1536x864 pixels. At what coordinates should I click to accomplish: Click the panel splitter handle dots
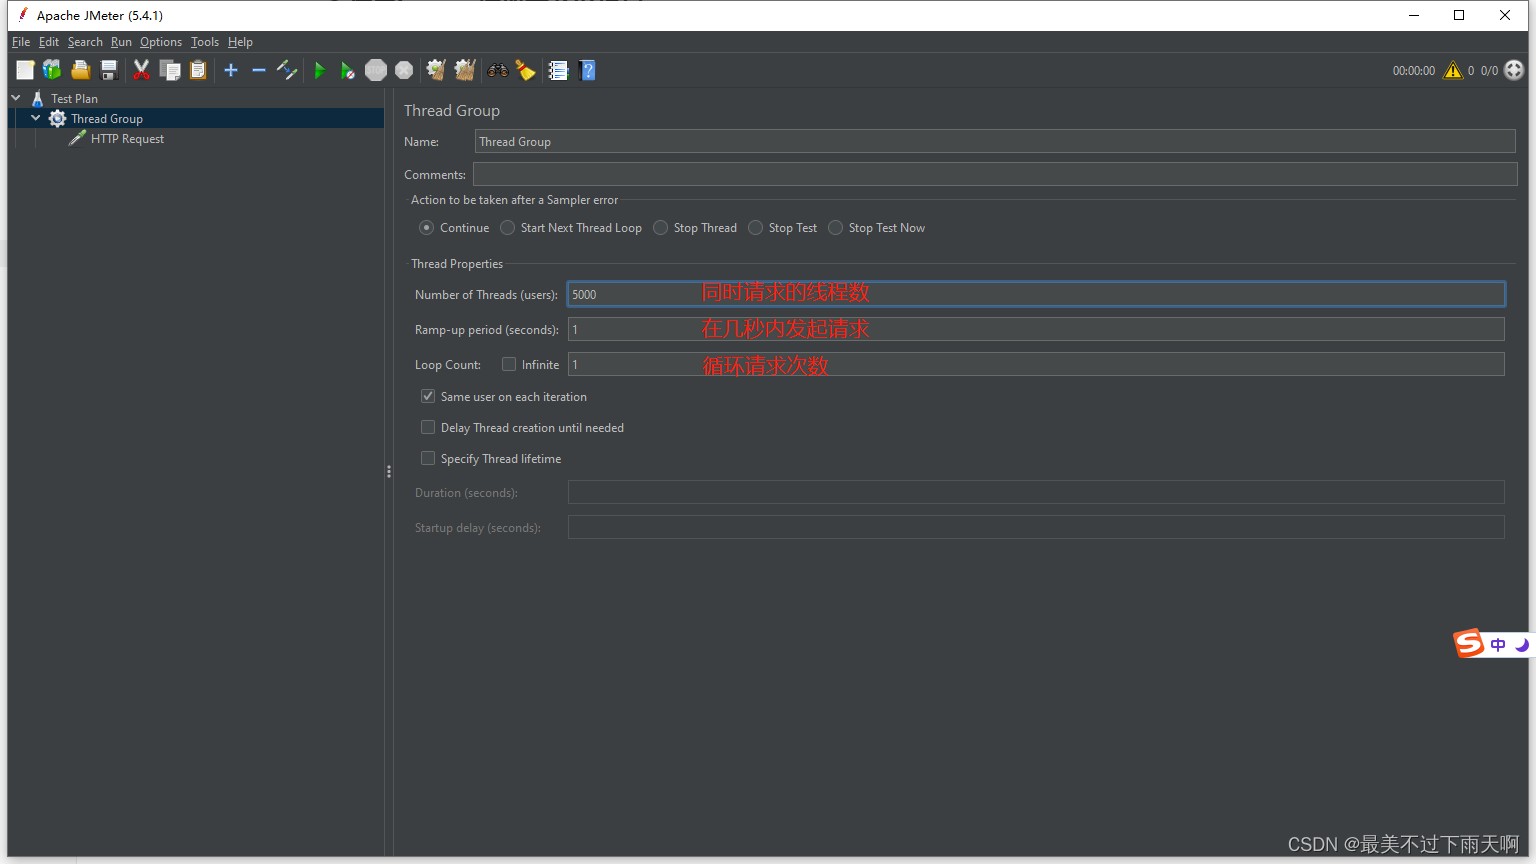[x=389, y=471]
